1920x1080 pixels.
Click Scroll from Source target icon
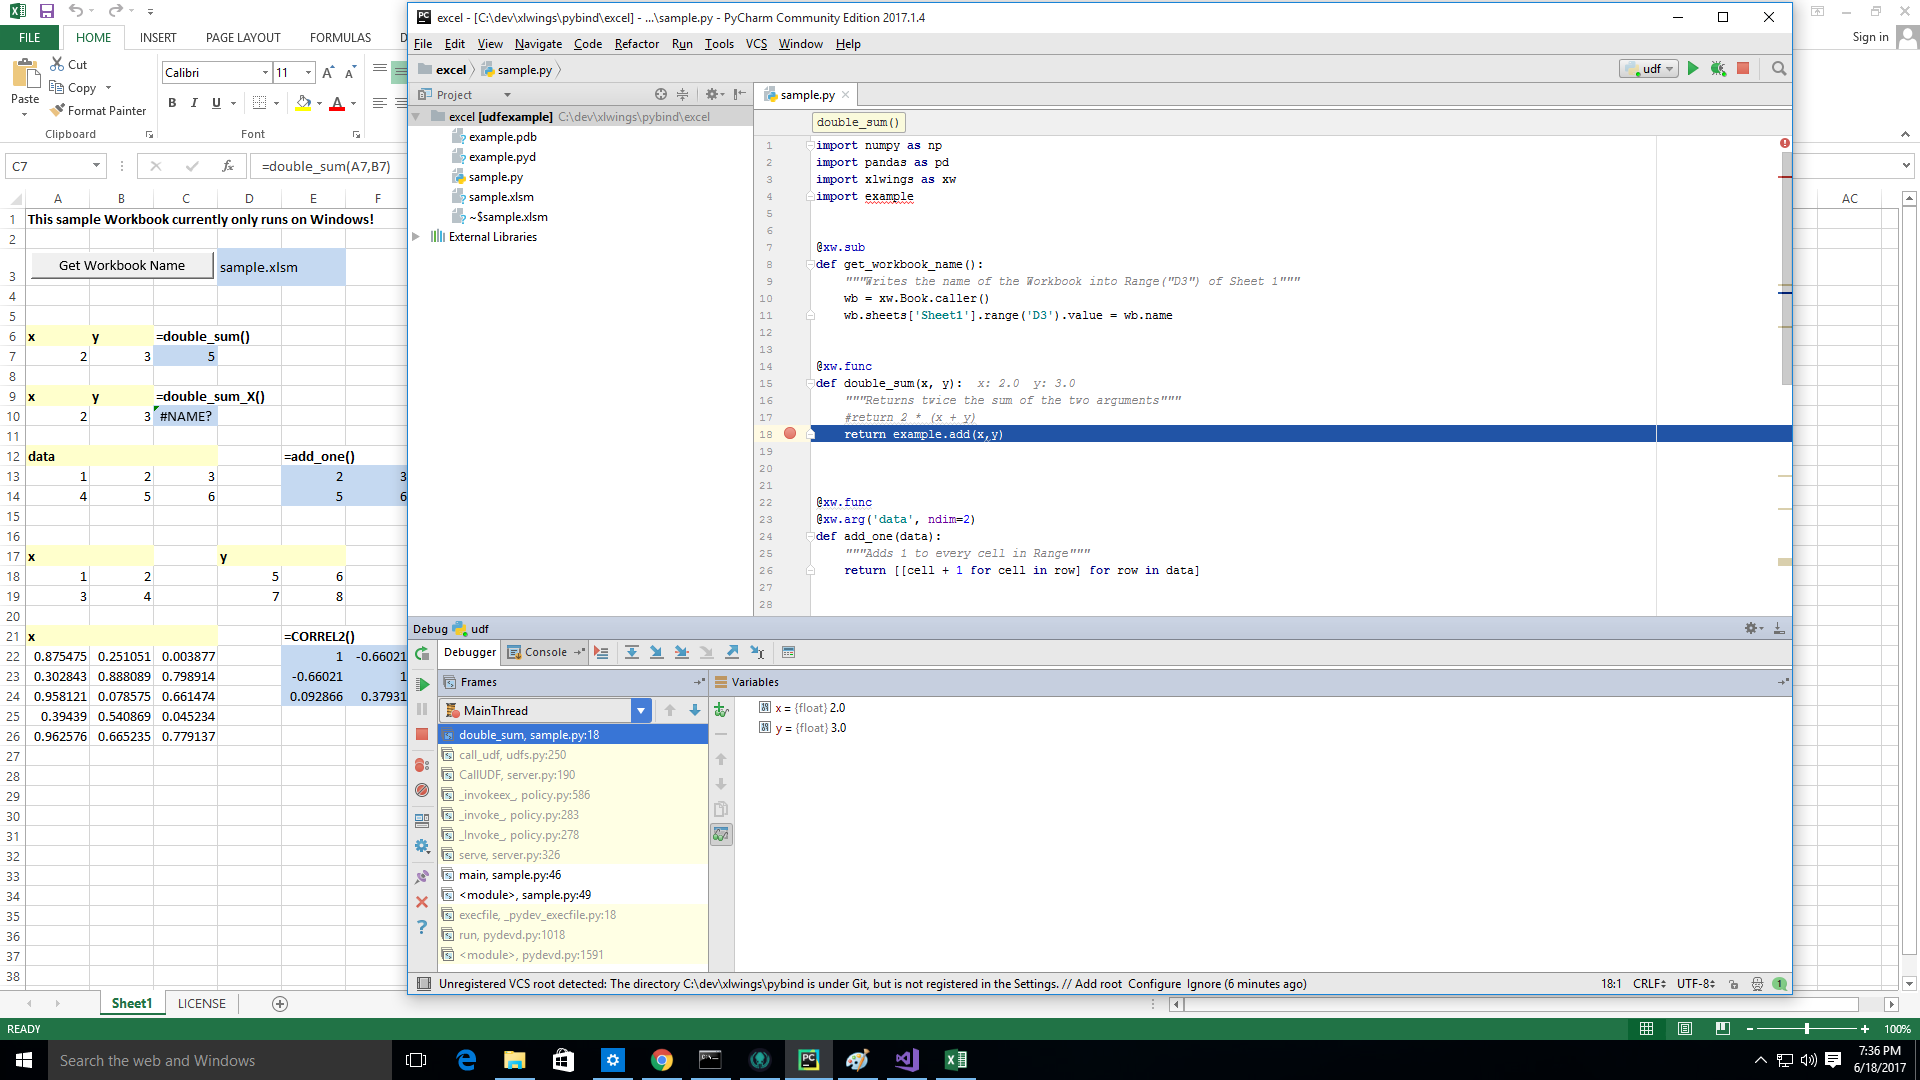[661, 95]
